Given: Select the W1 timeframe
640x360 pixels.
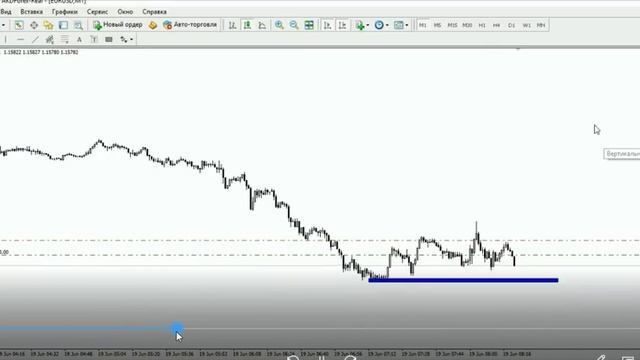Looking at the screenshot, I should 527,25.
